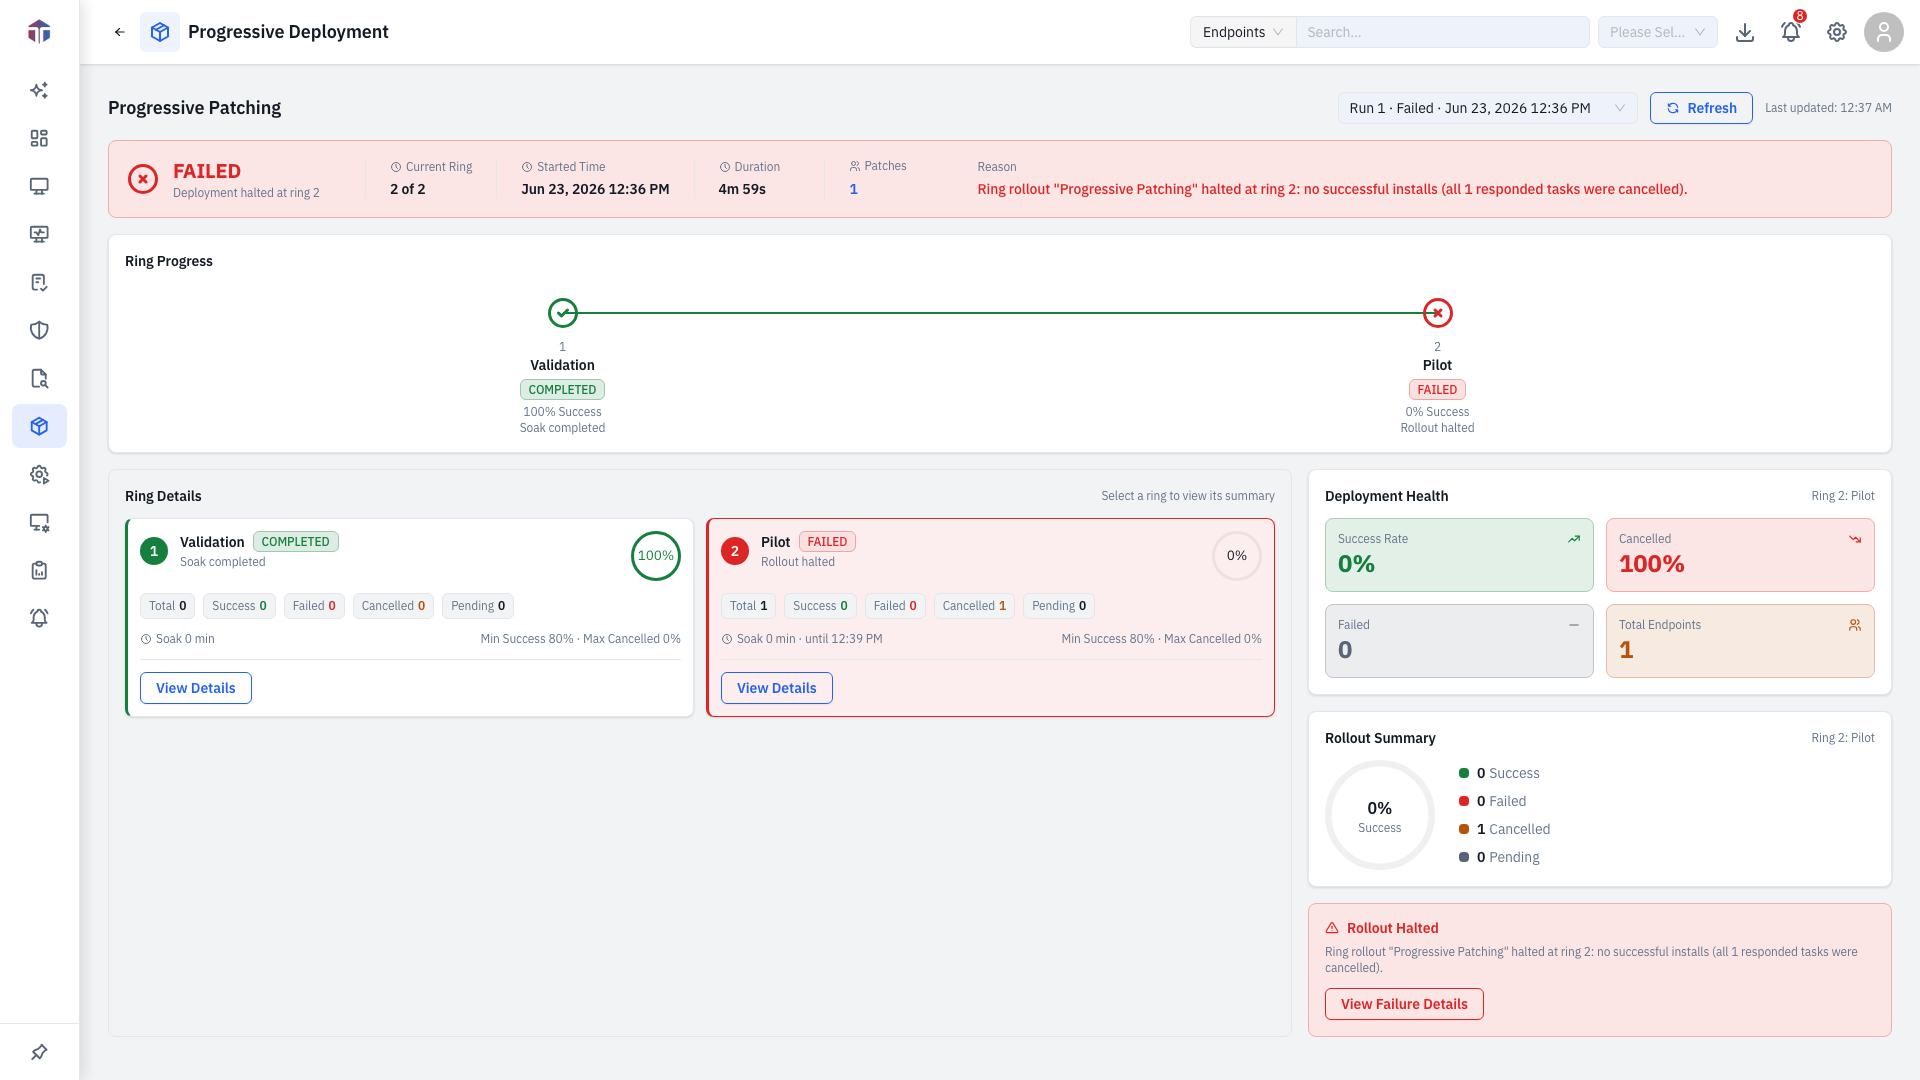Click the Search input field

[x=1443, y=32]
